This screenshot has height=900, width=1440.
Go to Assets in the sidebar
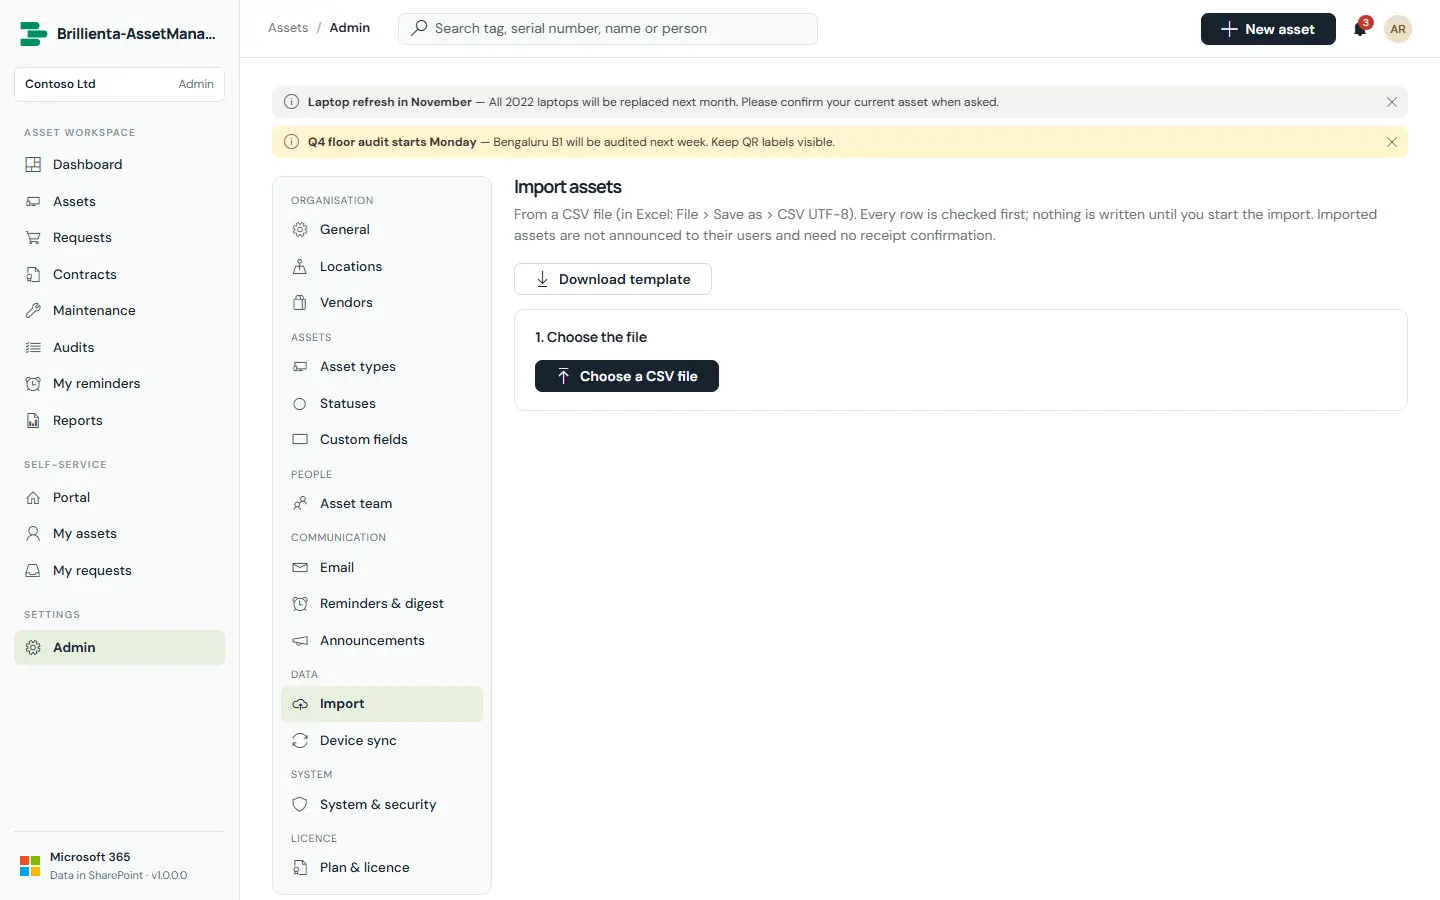click(119, 202)
